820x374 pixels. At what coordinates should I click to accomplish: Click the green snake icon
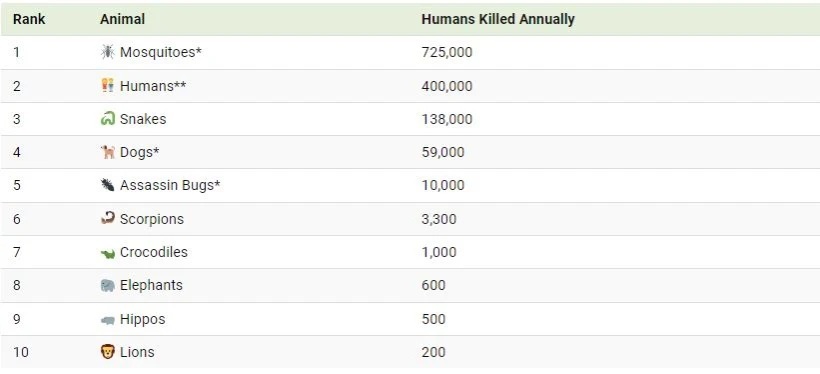pos(108,119)
